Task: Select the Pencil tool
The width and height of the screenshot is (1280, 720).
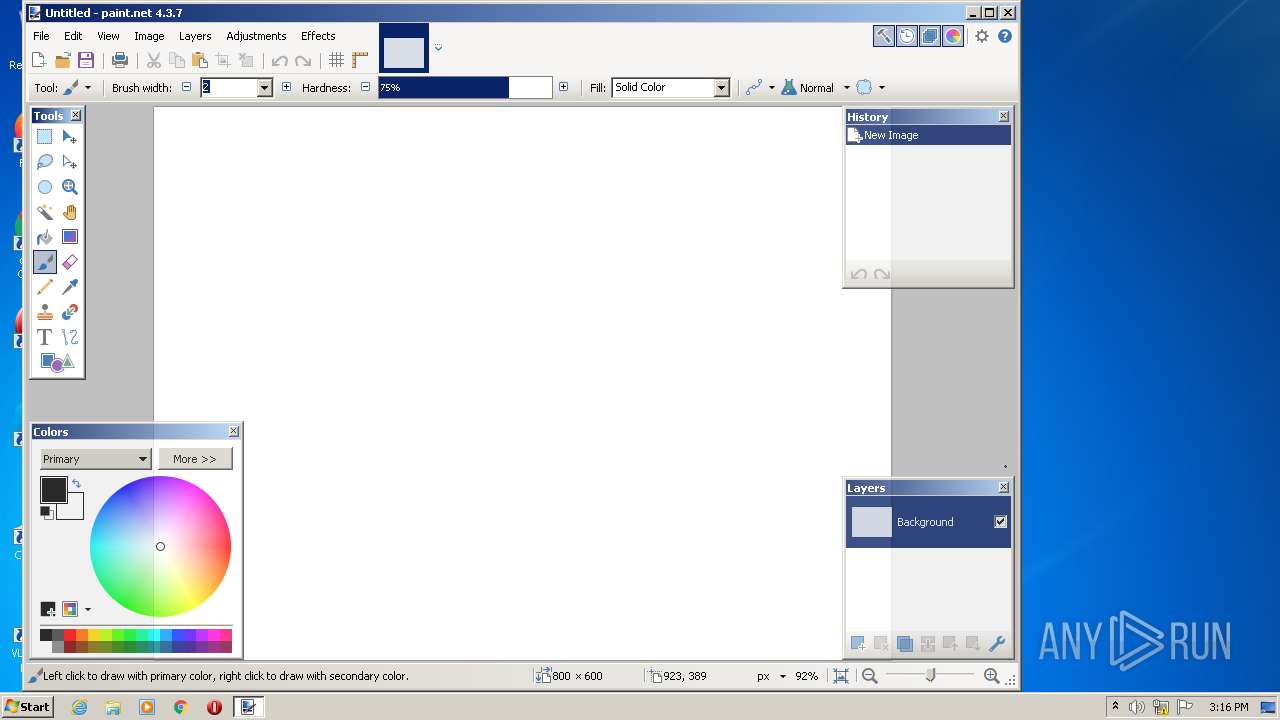Action: [45, 287]
